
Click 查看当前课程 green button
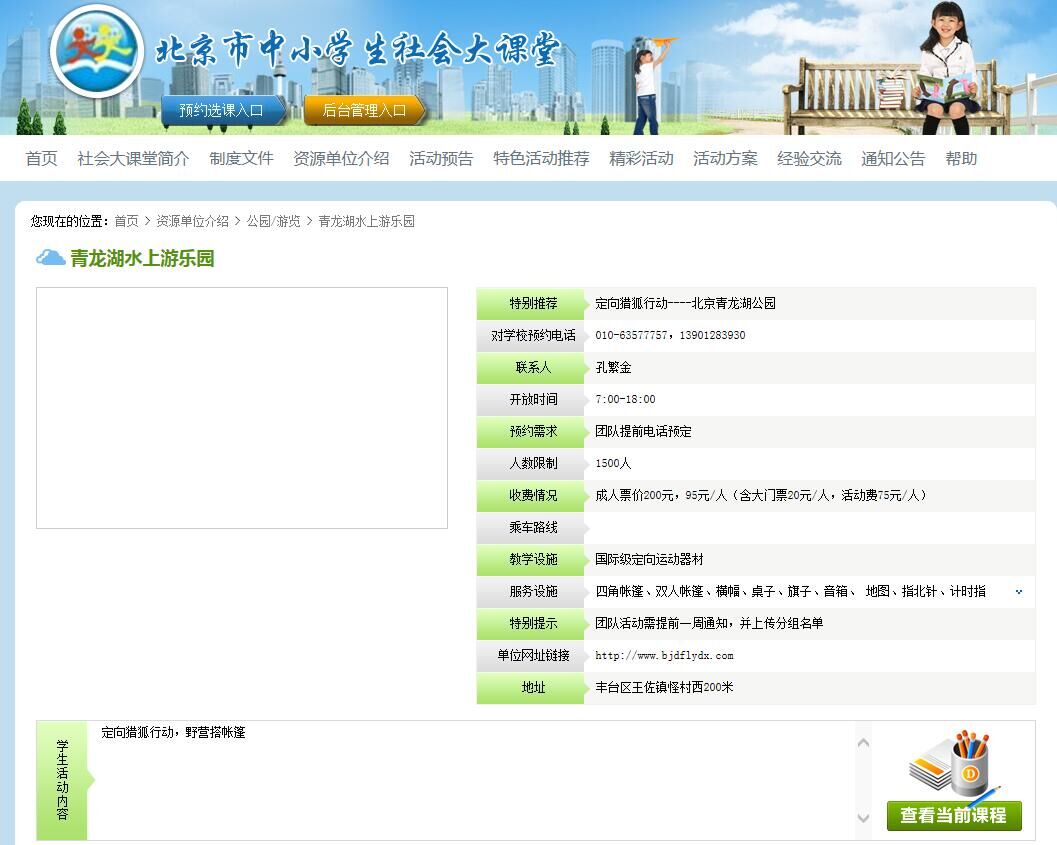(x=953, y=815)
